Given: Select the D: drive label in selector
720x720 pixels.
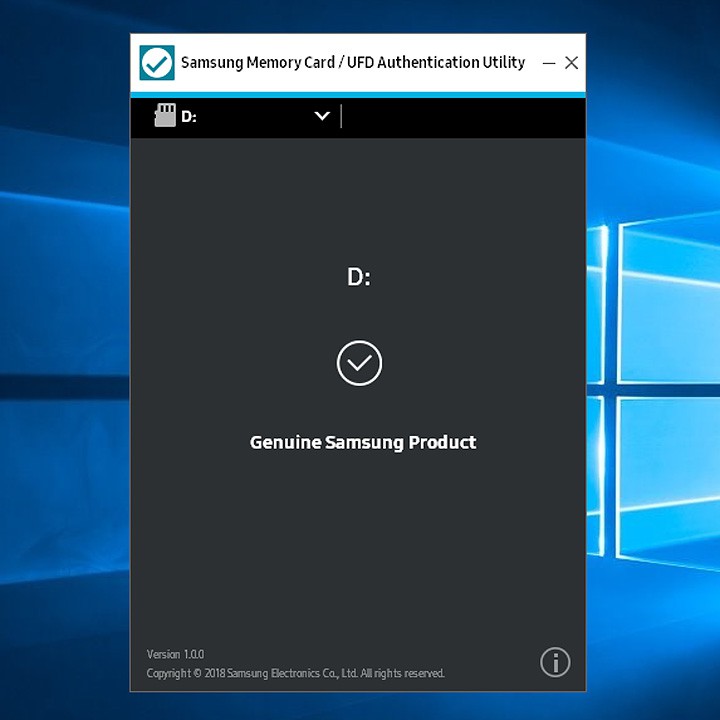Looking at the screenshot, I should click(189, 117).
